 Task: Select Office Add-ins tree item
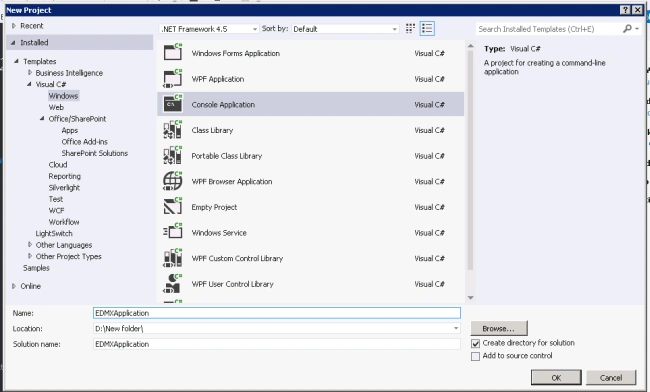(x=84, y=142)
